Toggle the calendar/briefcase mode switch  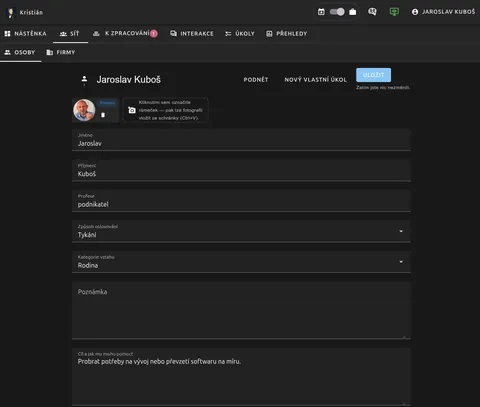coord(337,12)
